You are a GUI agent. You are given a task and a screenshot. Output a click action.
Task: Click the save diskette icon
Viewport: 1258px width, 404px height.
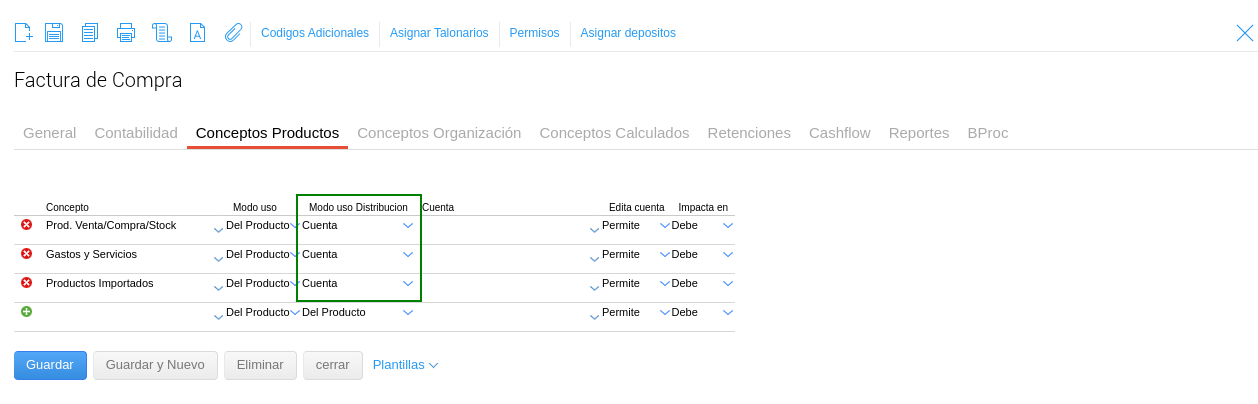pyautogui.click(x=54, y=33)
